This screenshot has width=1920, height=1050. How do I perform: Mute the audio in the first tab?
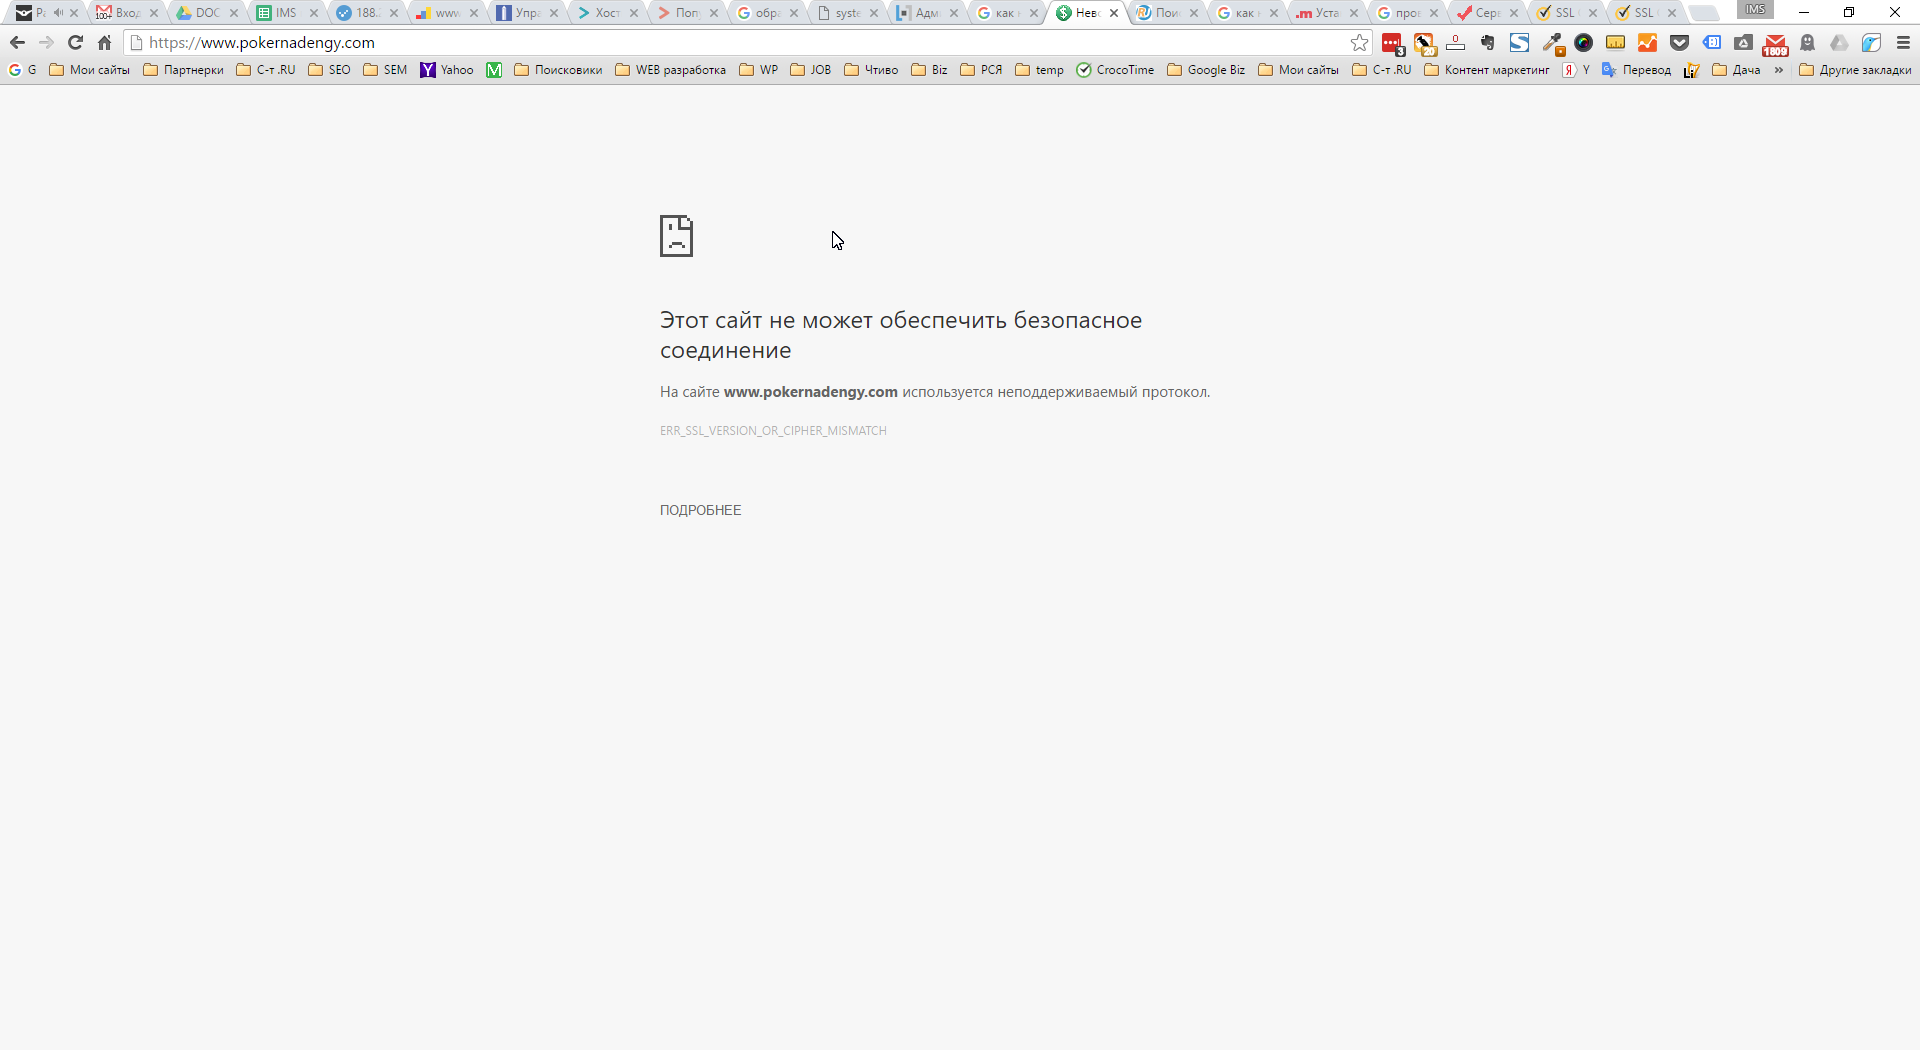[x=58, y=13]
